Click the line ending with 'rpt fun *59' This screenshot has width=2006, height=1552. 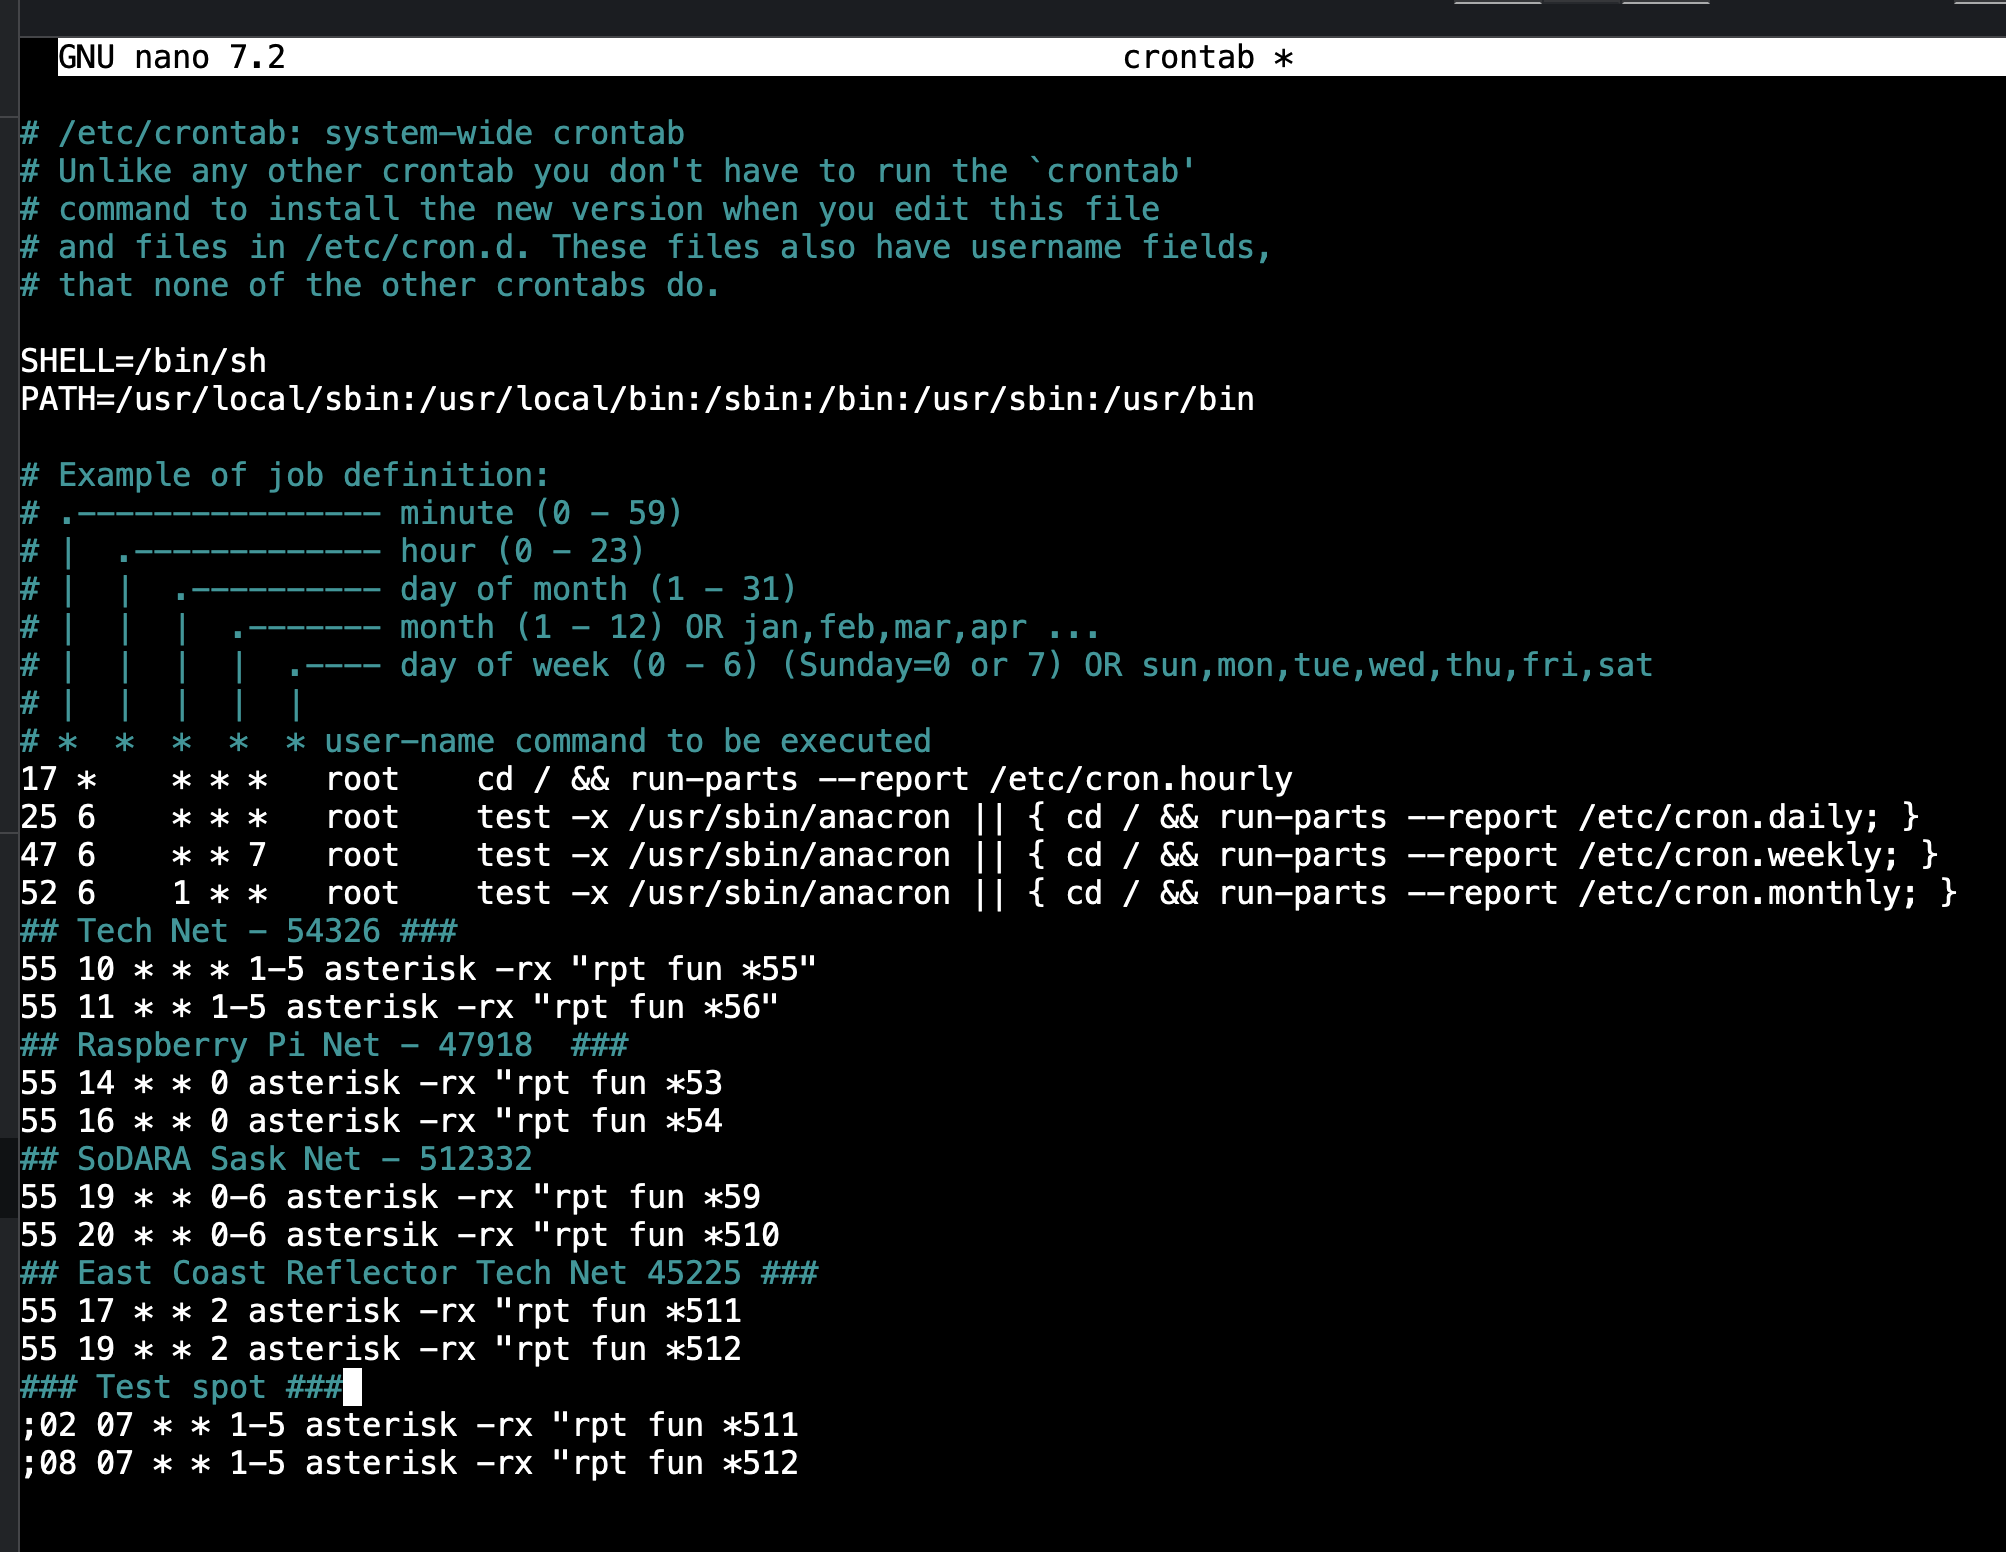(391, 1197)
